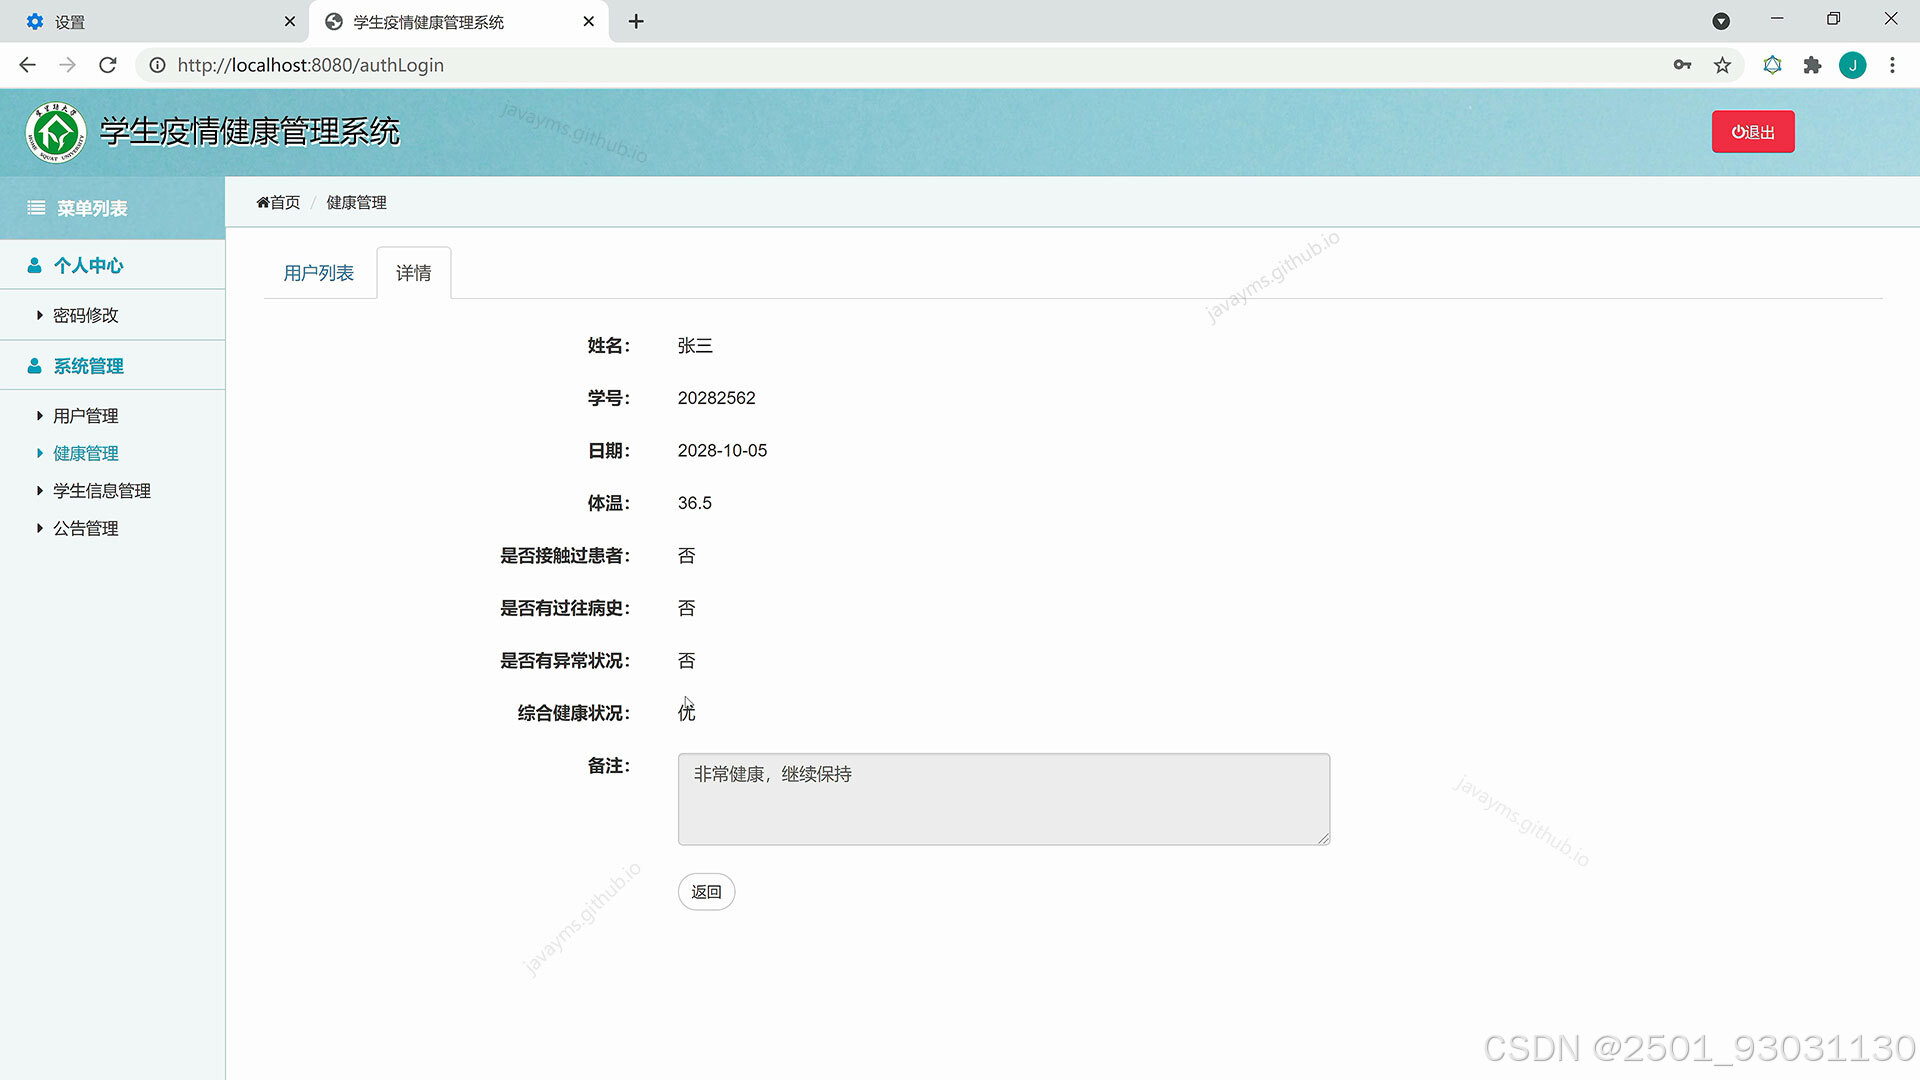Viewport: 1920px width, 1080px height.
Task: Click the browser back arrow
Action: [27, 65]
